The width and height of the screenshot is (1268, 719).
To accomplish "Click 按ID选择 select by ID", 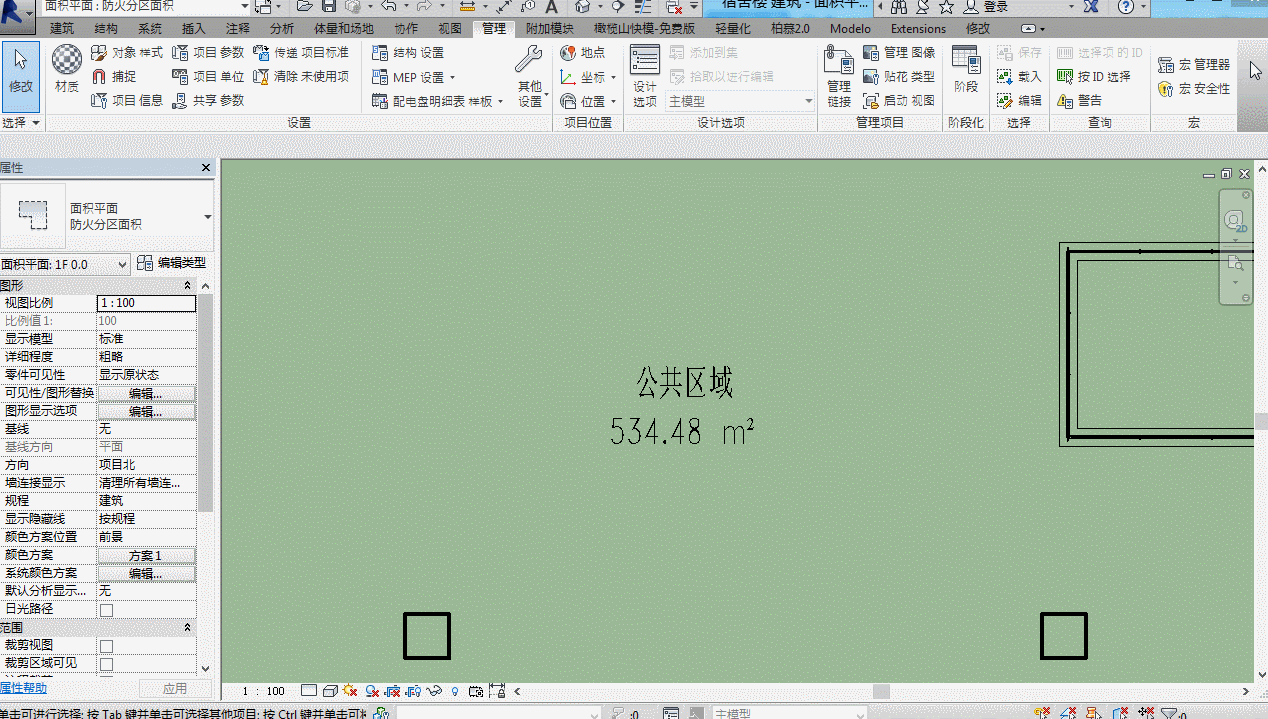I will (1094, 76).
